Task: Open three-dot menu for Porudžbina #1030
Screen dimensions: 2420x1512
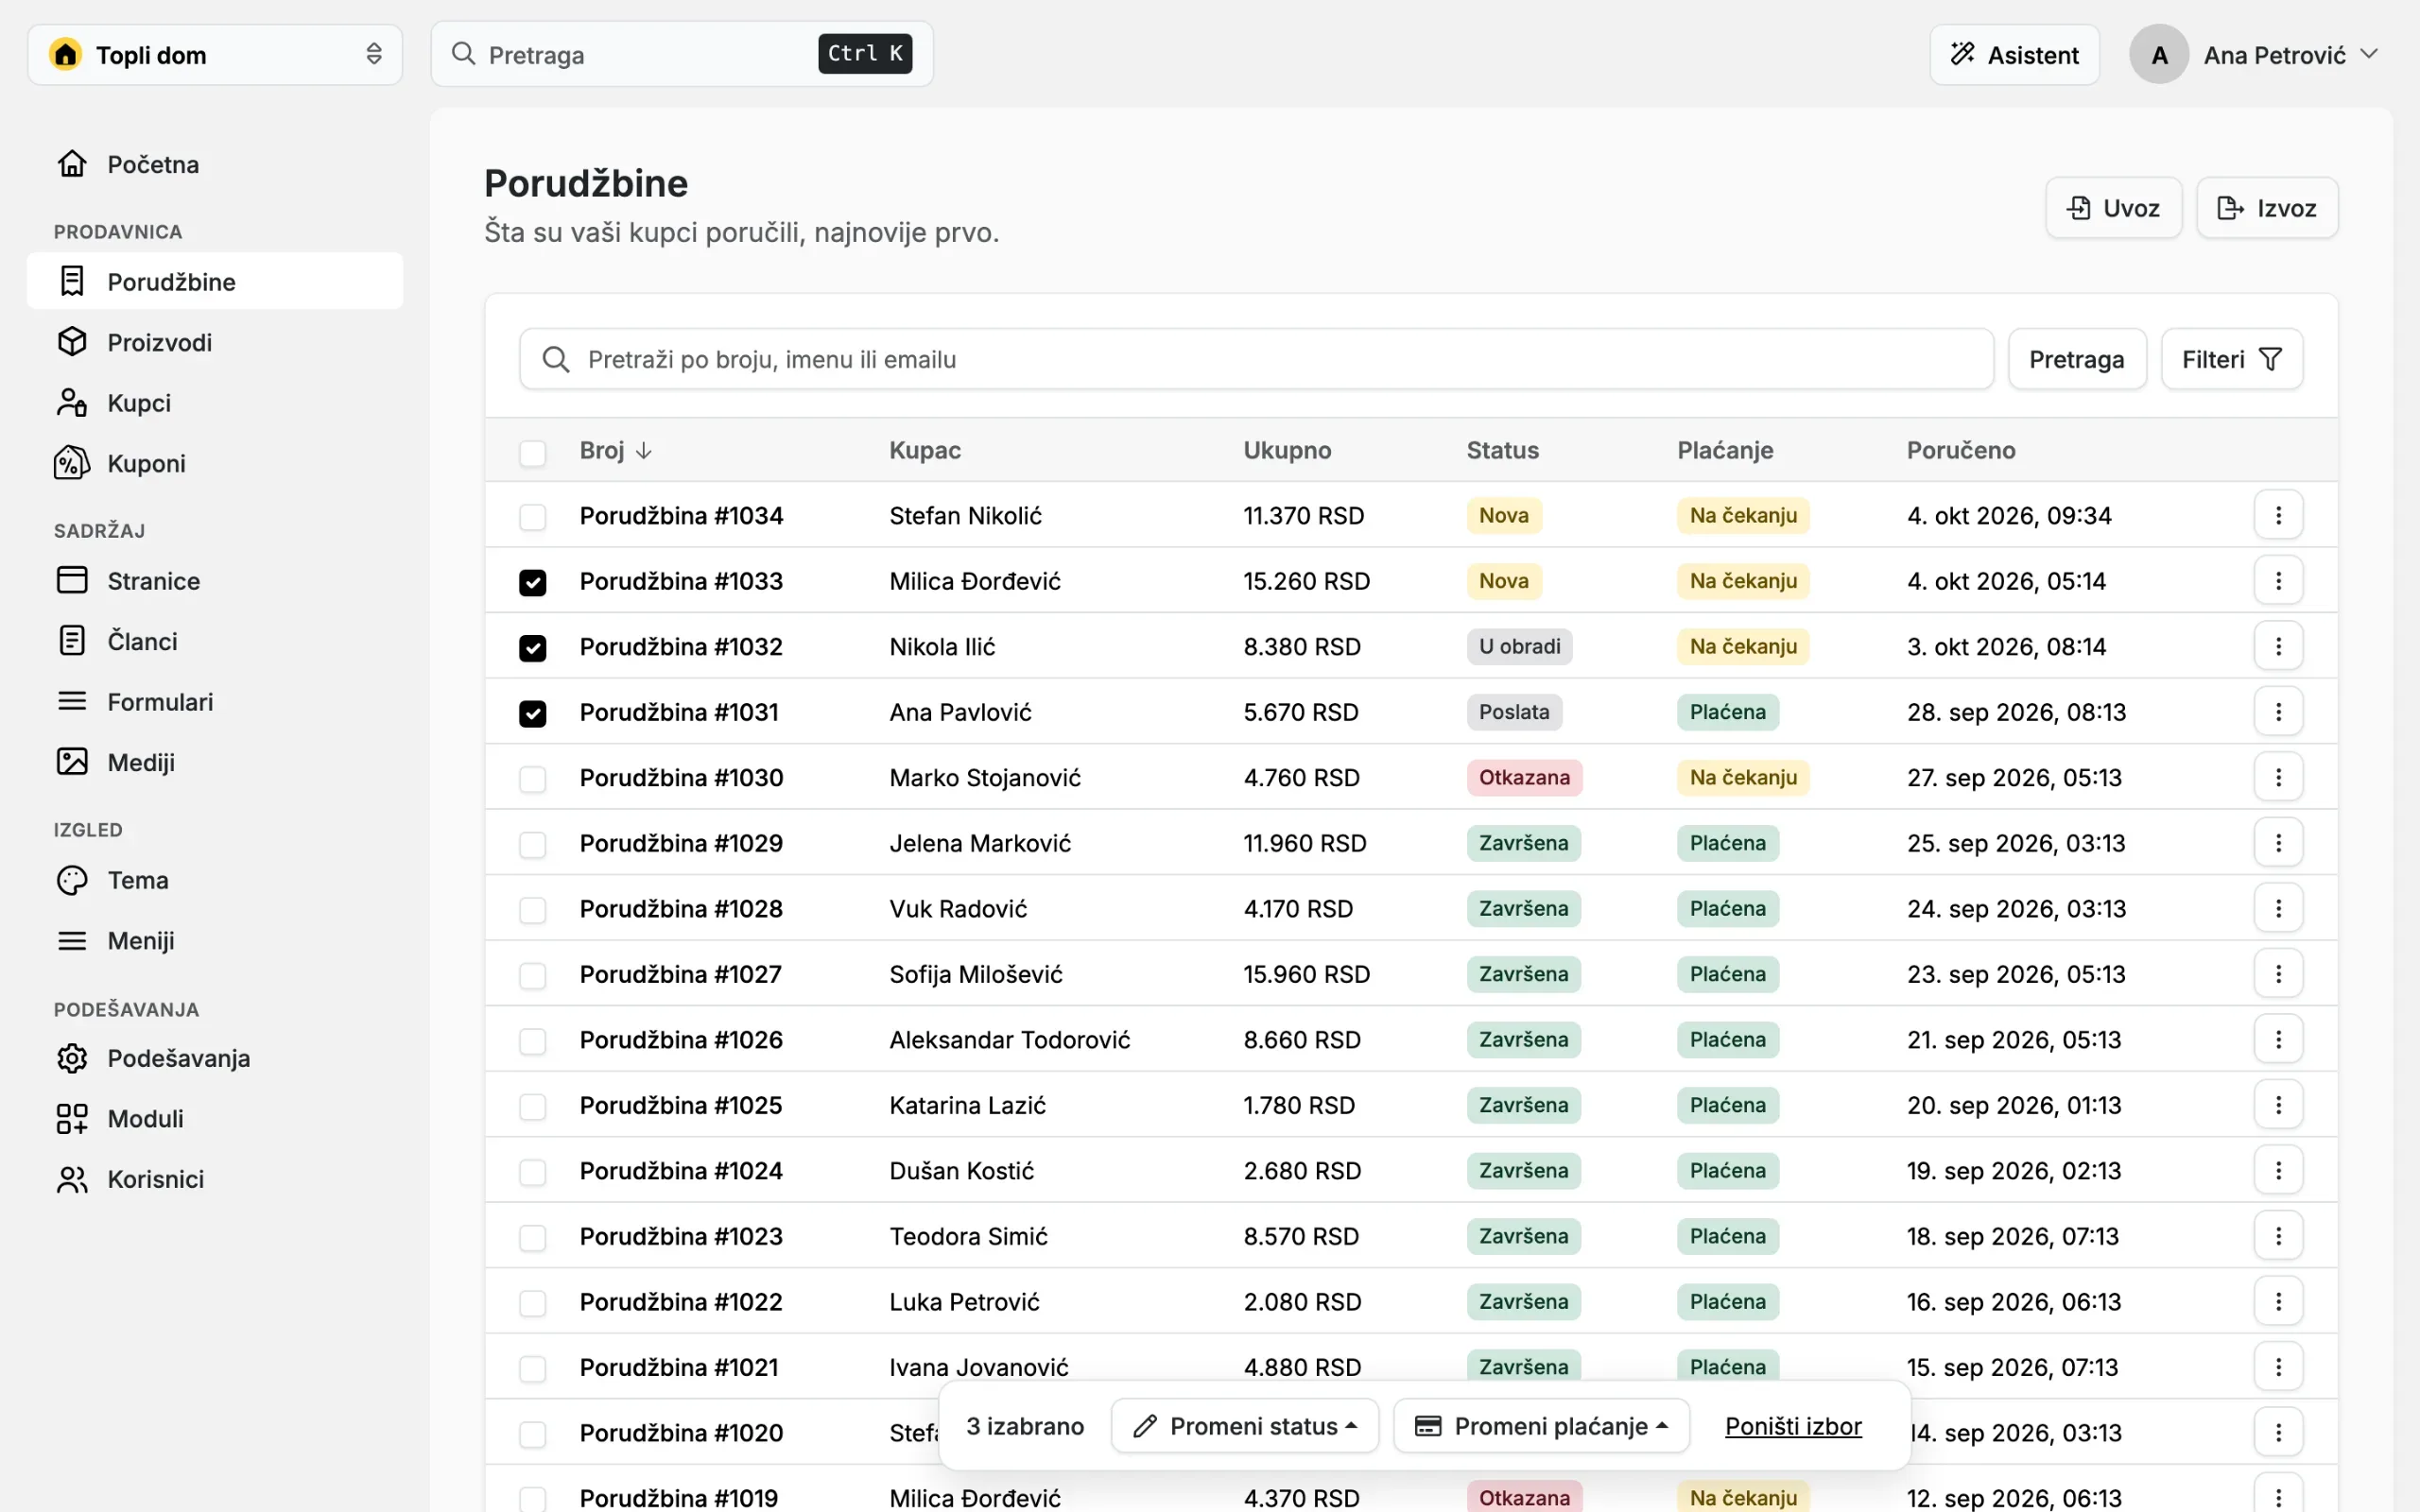Action: pyautogui.click(x=2278, y=777)
